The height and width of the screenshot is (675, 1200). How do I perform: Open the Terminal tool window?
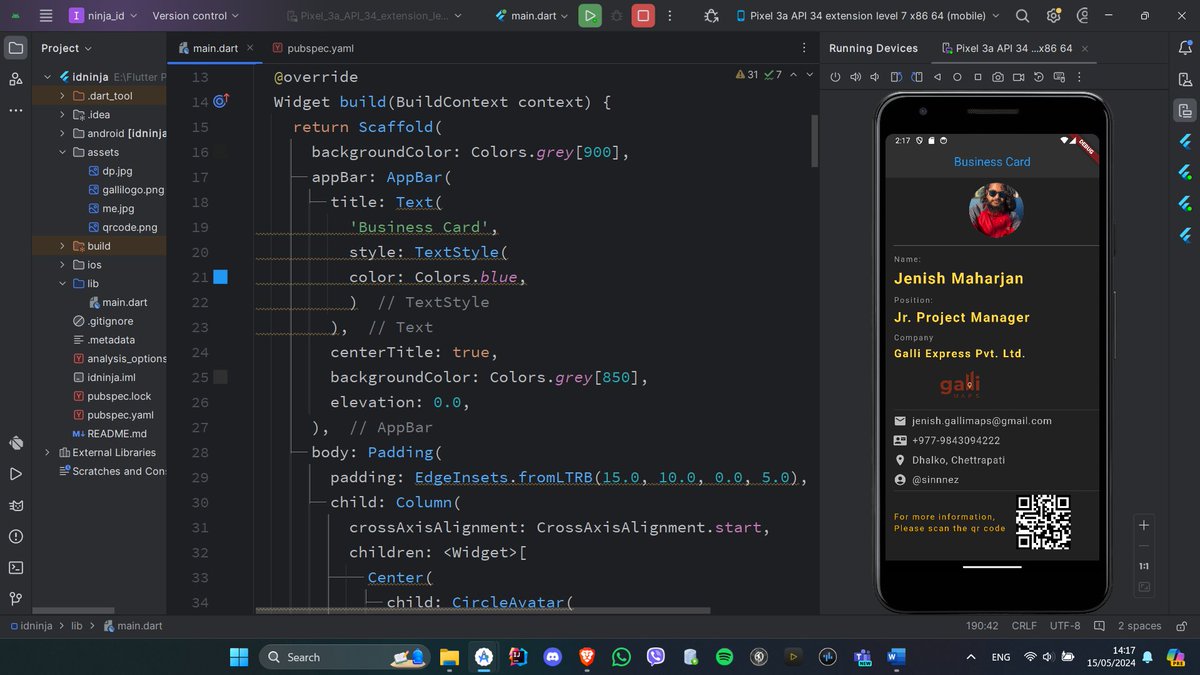[15, 567]
